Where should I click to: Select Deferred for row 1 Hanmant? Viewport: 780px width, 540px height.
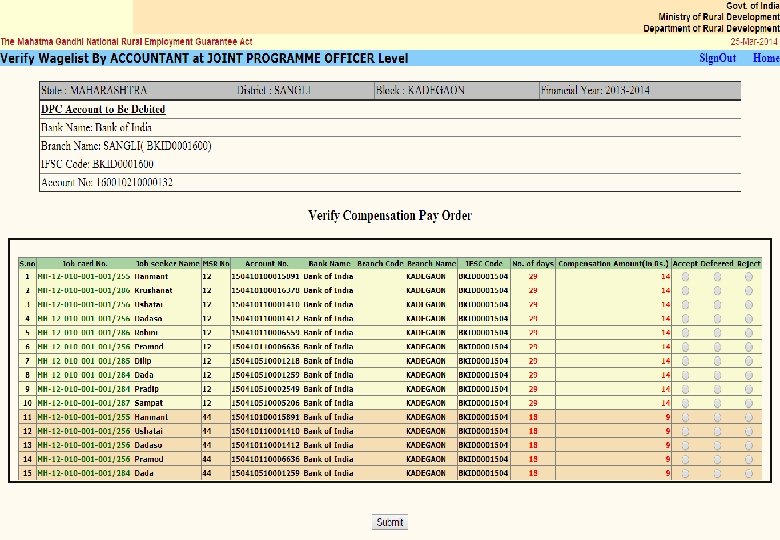coord(717,276)
